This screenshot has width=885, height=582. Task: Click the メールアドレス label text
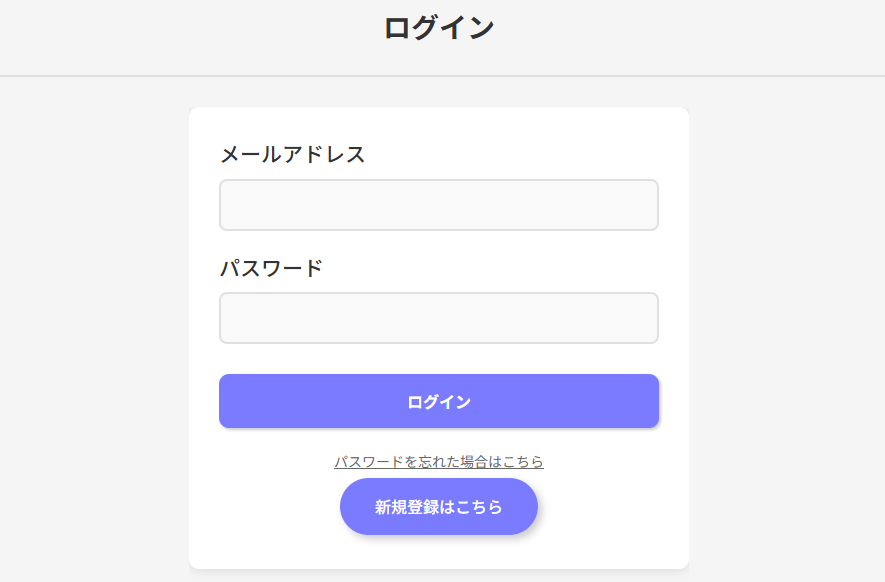(x=293, y=155)
